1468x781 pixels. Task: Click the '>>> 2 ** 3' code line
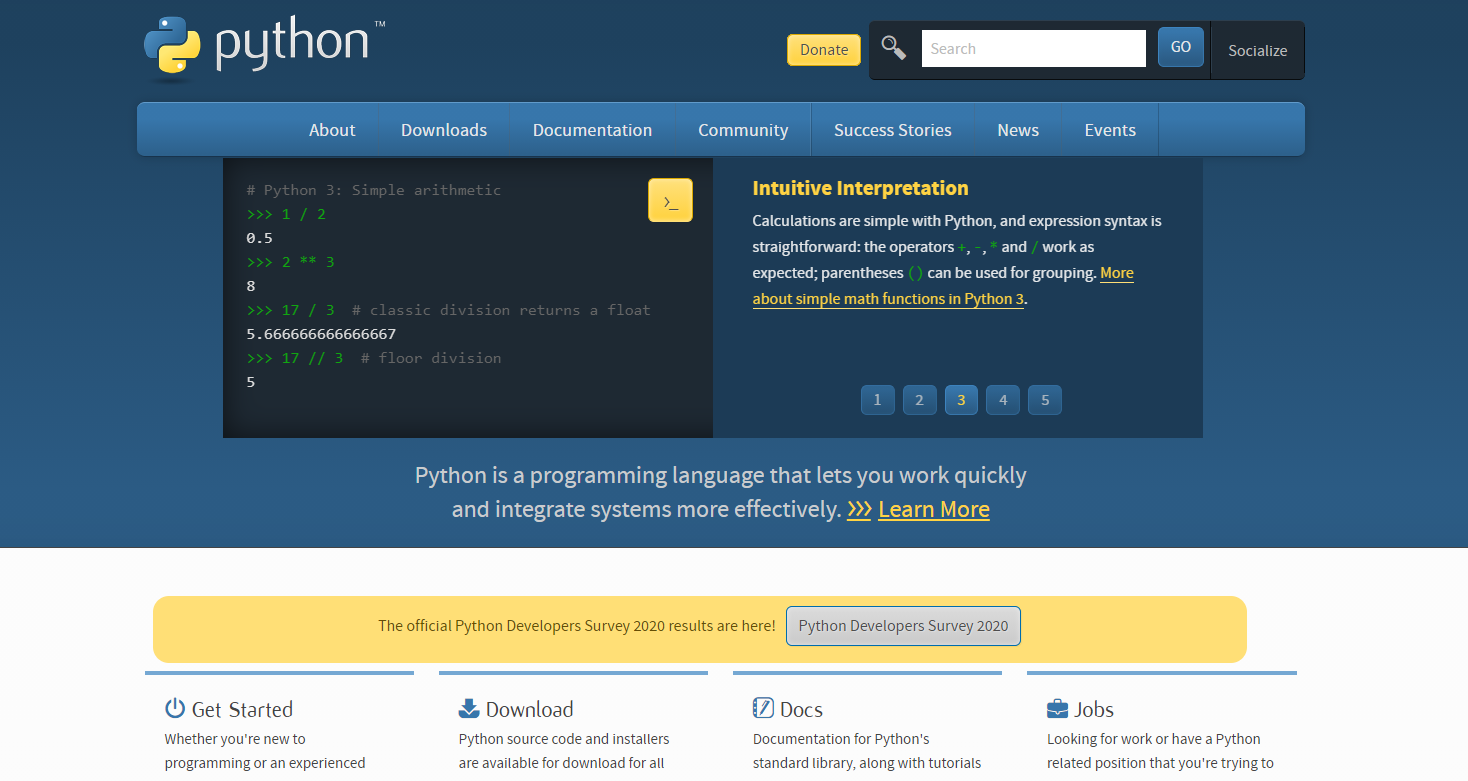point(290,262)
